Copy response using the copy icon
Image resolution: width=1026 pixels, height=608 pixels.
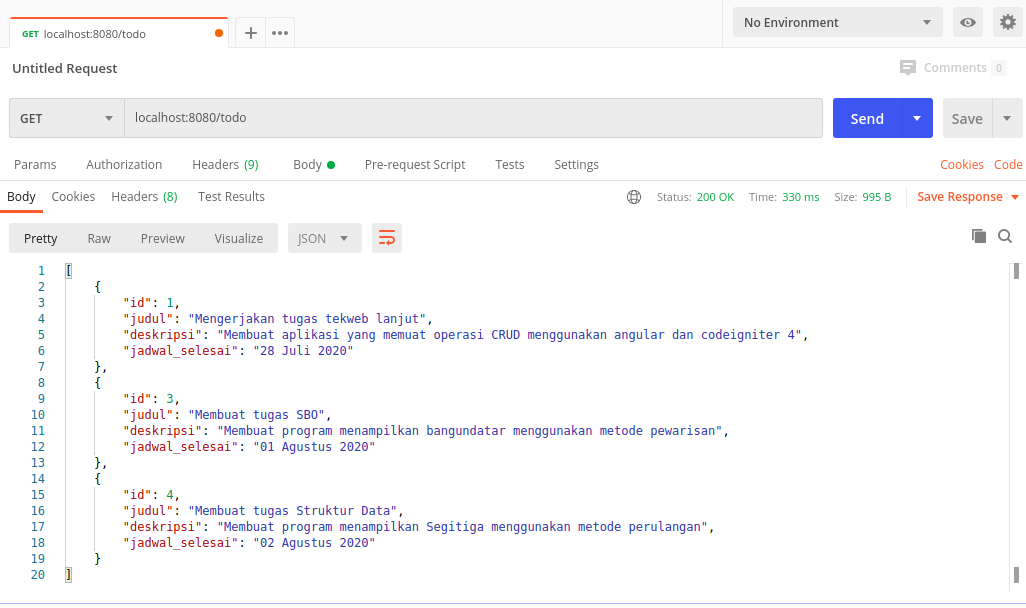(979, 236)
